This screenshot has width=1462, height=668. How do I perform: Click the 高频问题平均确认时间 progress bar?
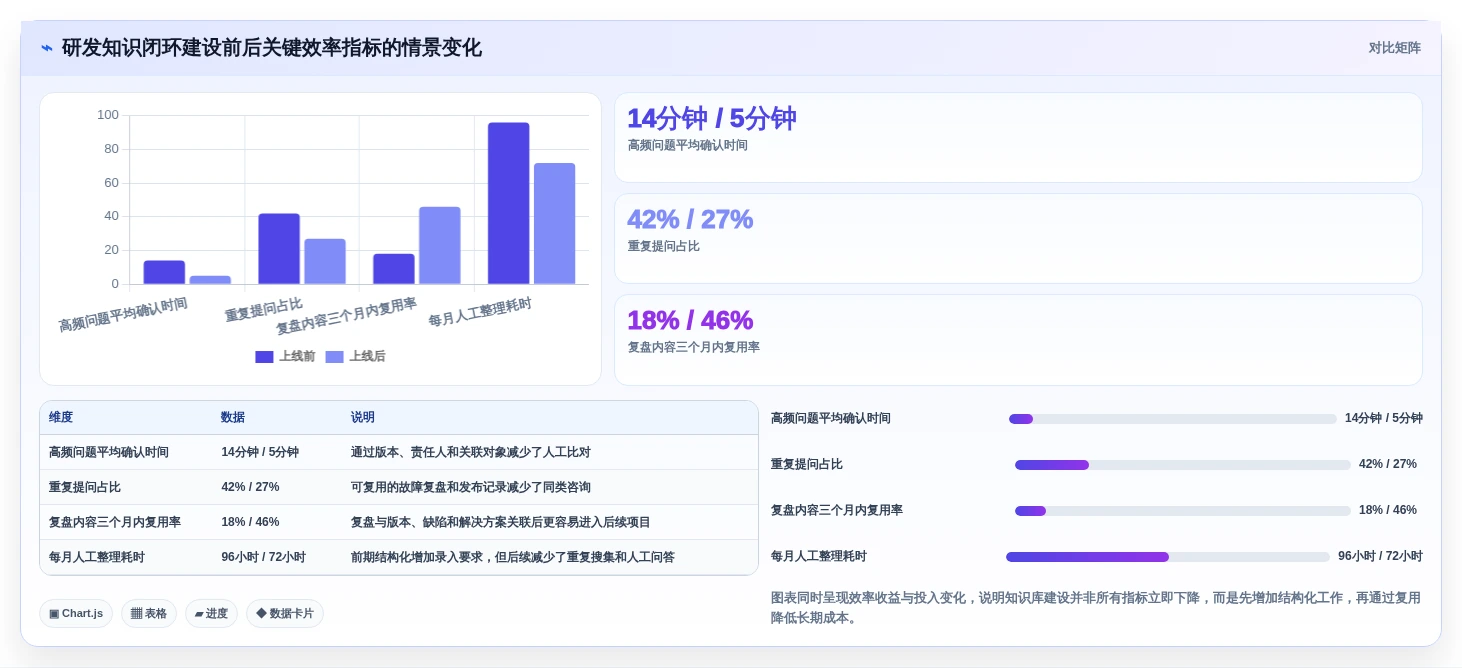pos(1172,419)
